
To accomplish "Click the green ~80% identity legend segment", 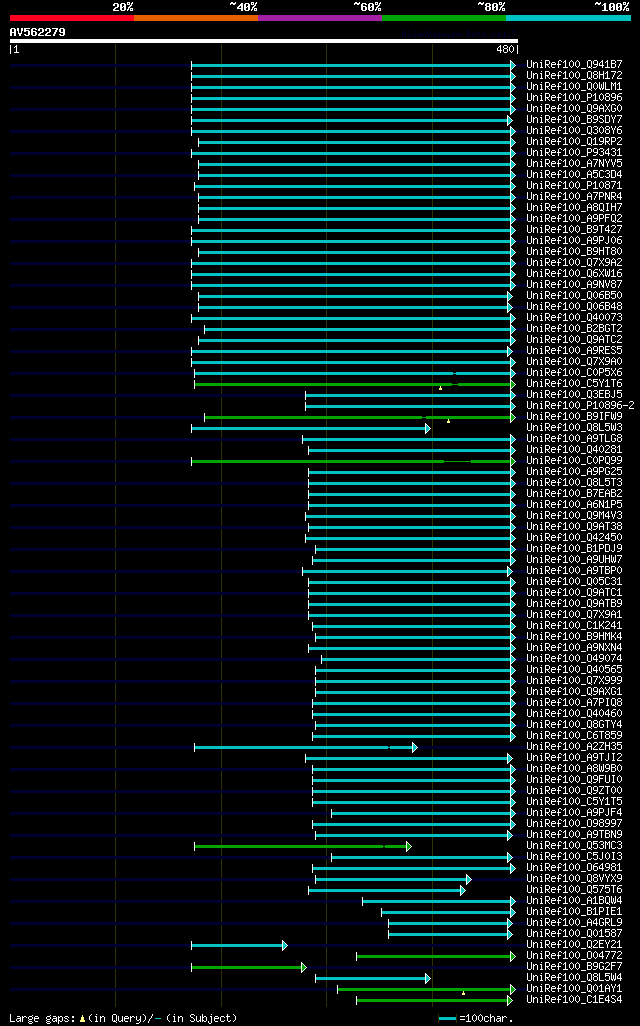I will coord(444,18).
